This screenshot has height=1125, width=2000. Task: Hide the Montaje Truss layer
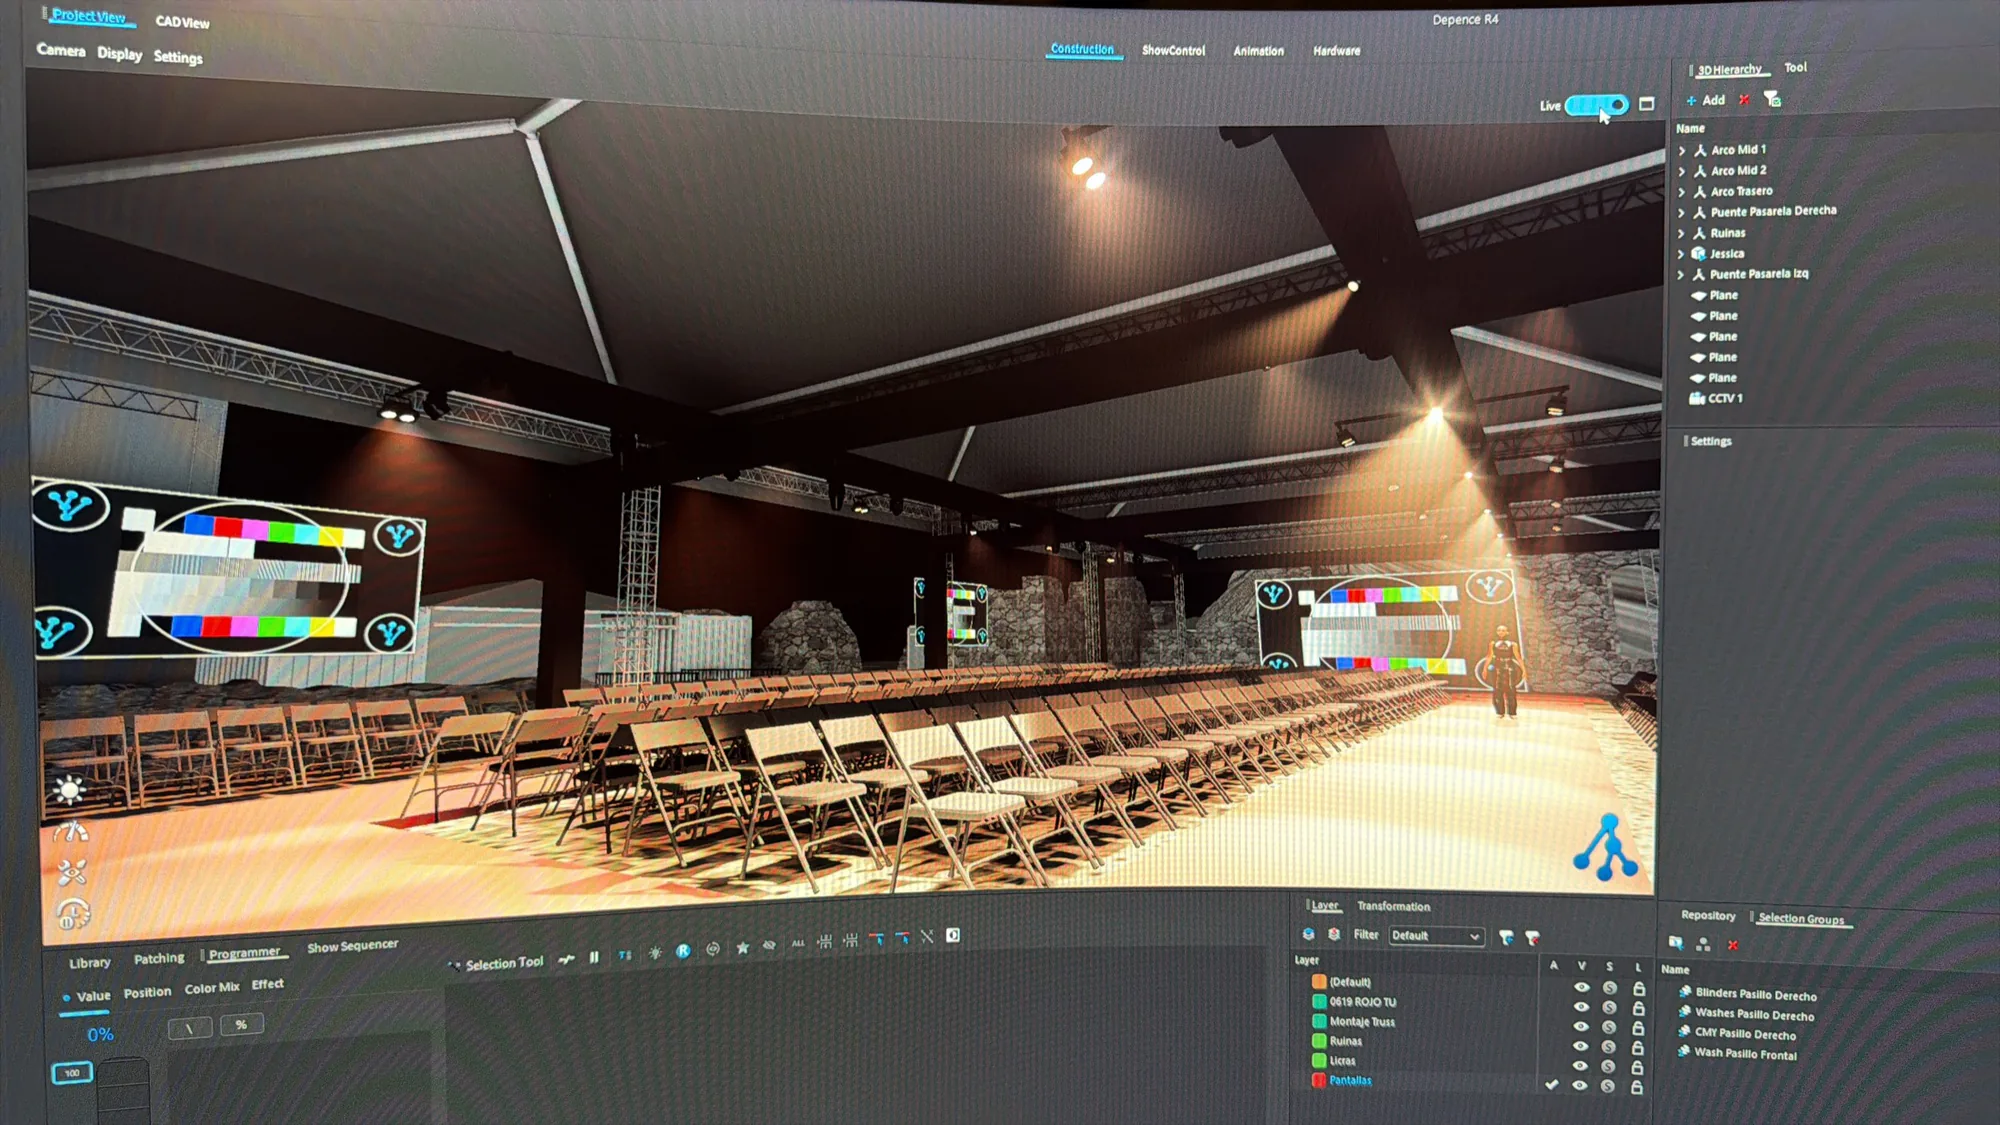[1581, 1027]
